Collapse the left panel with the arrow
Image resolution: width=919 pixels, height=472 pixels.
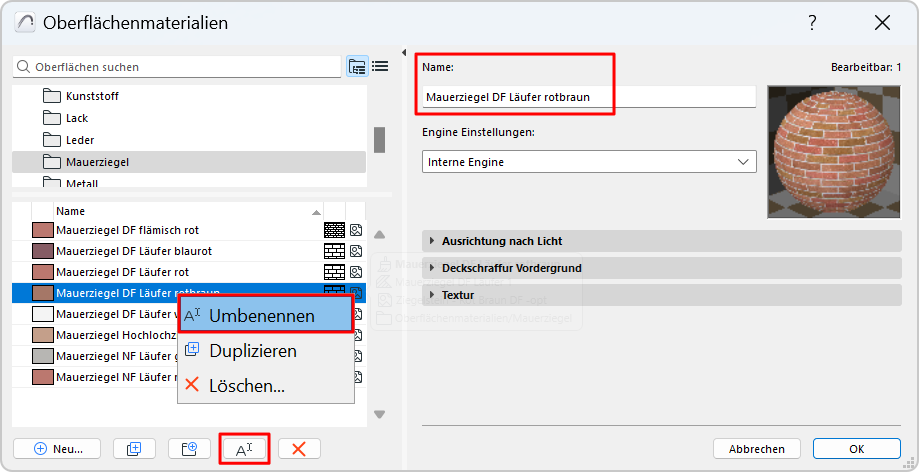click(402, 52)
